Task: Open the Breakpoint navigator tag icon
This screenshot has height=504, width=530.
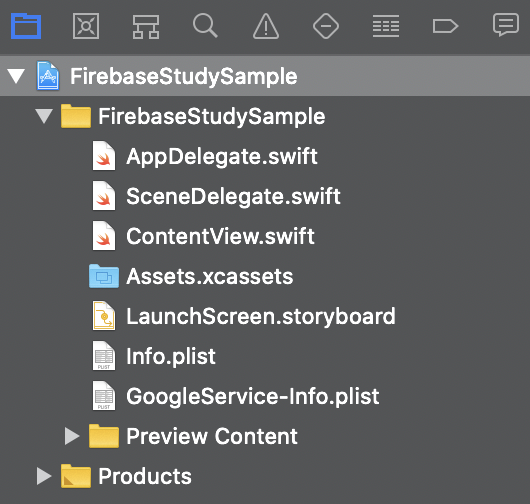Action: coord(445,26)
